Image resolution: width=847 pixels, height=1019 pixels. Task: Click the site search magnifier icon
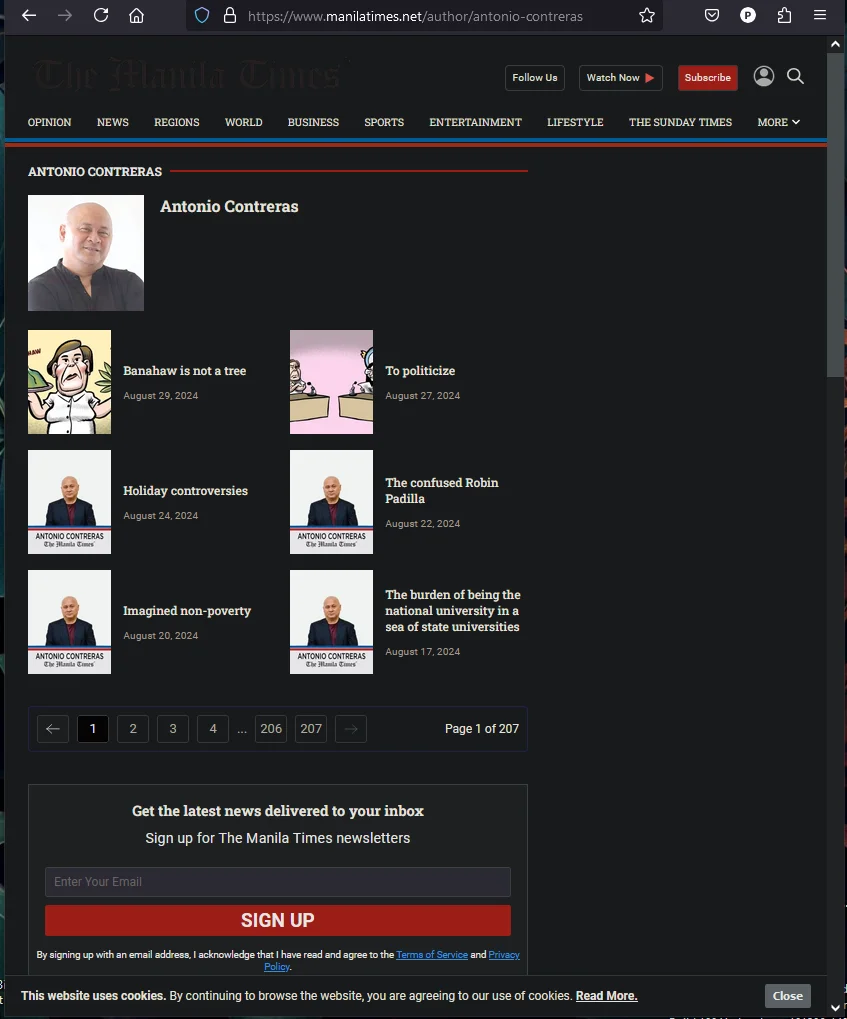(x=795, y=77)
